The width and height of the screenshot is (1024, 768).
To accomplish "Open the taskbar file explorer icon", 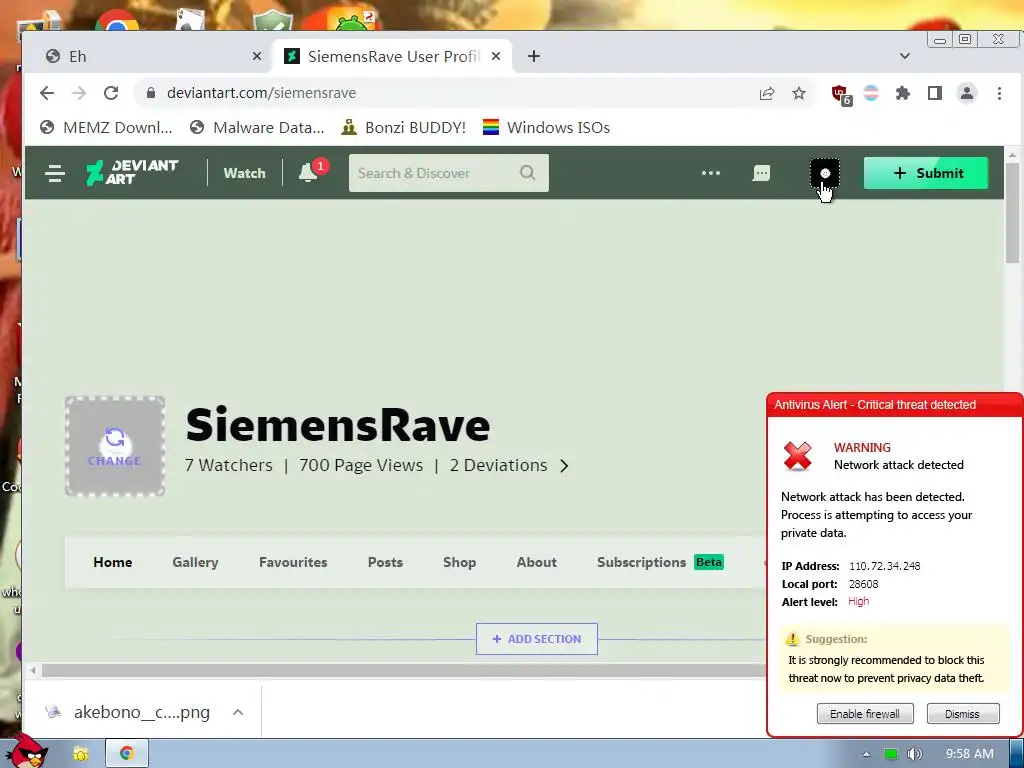I will click(81, 754).
